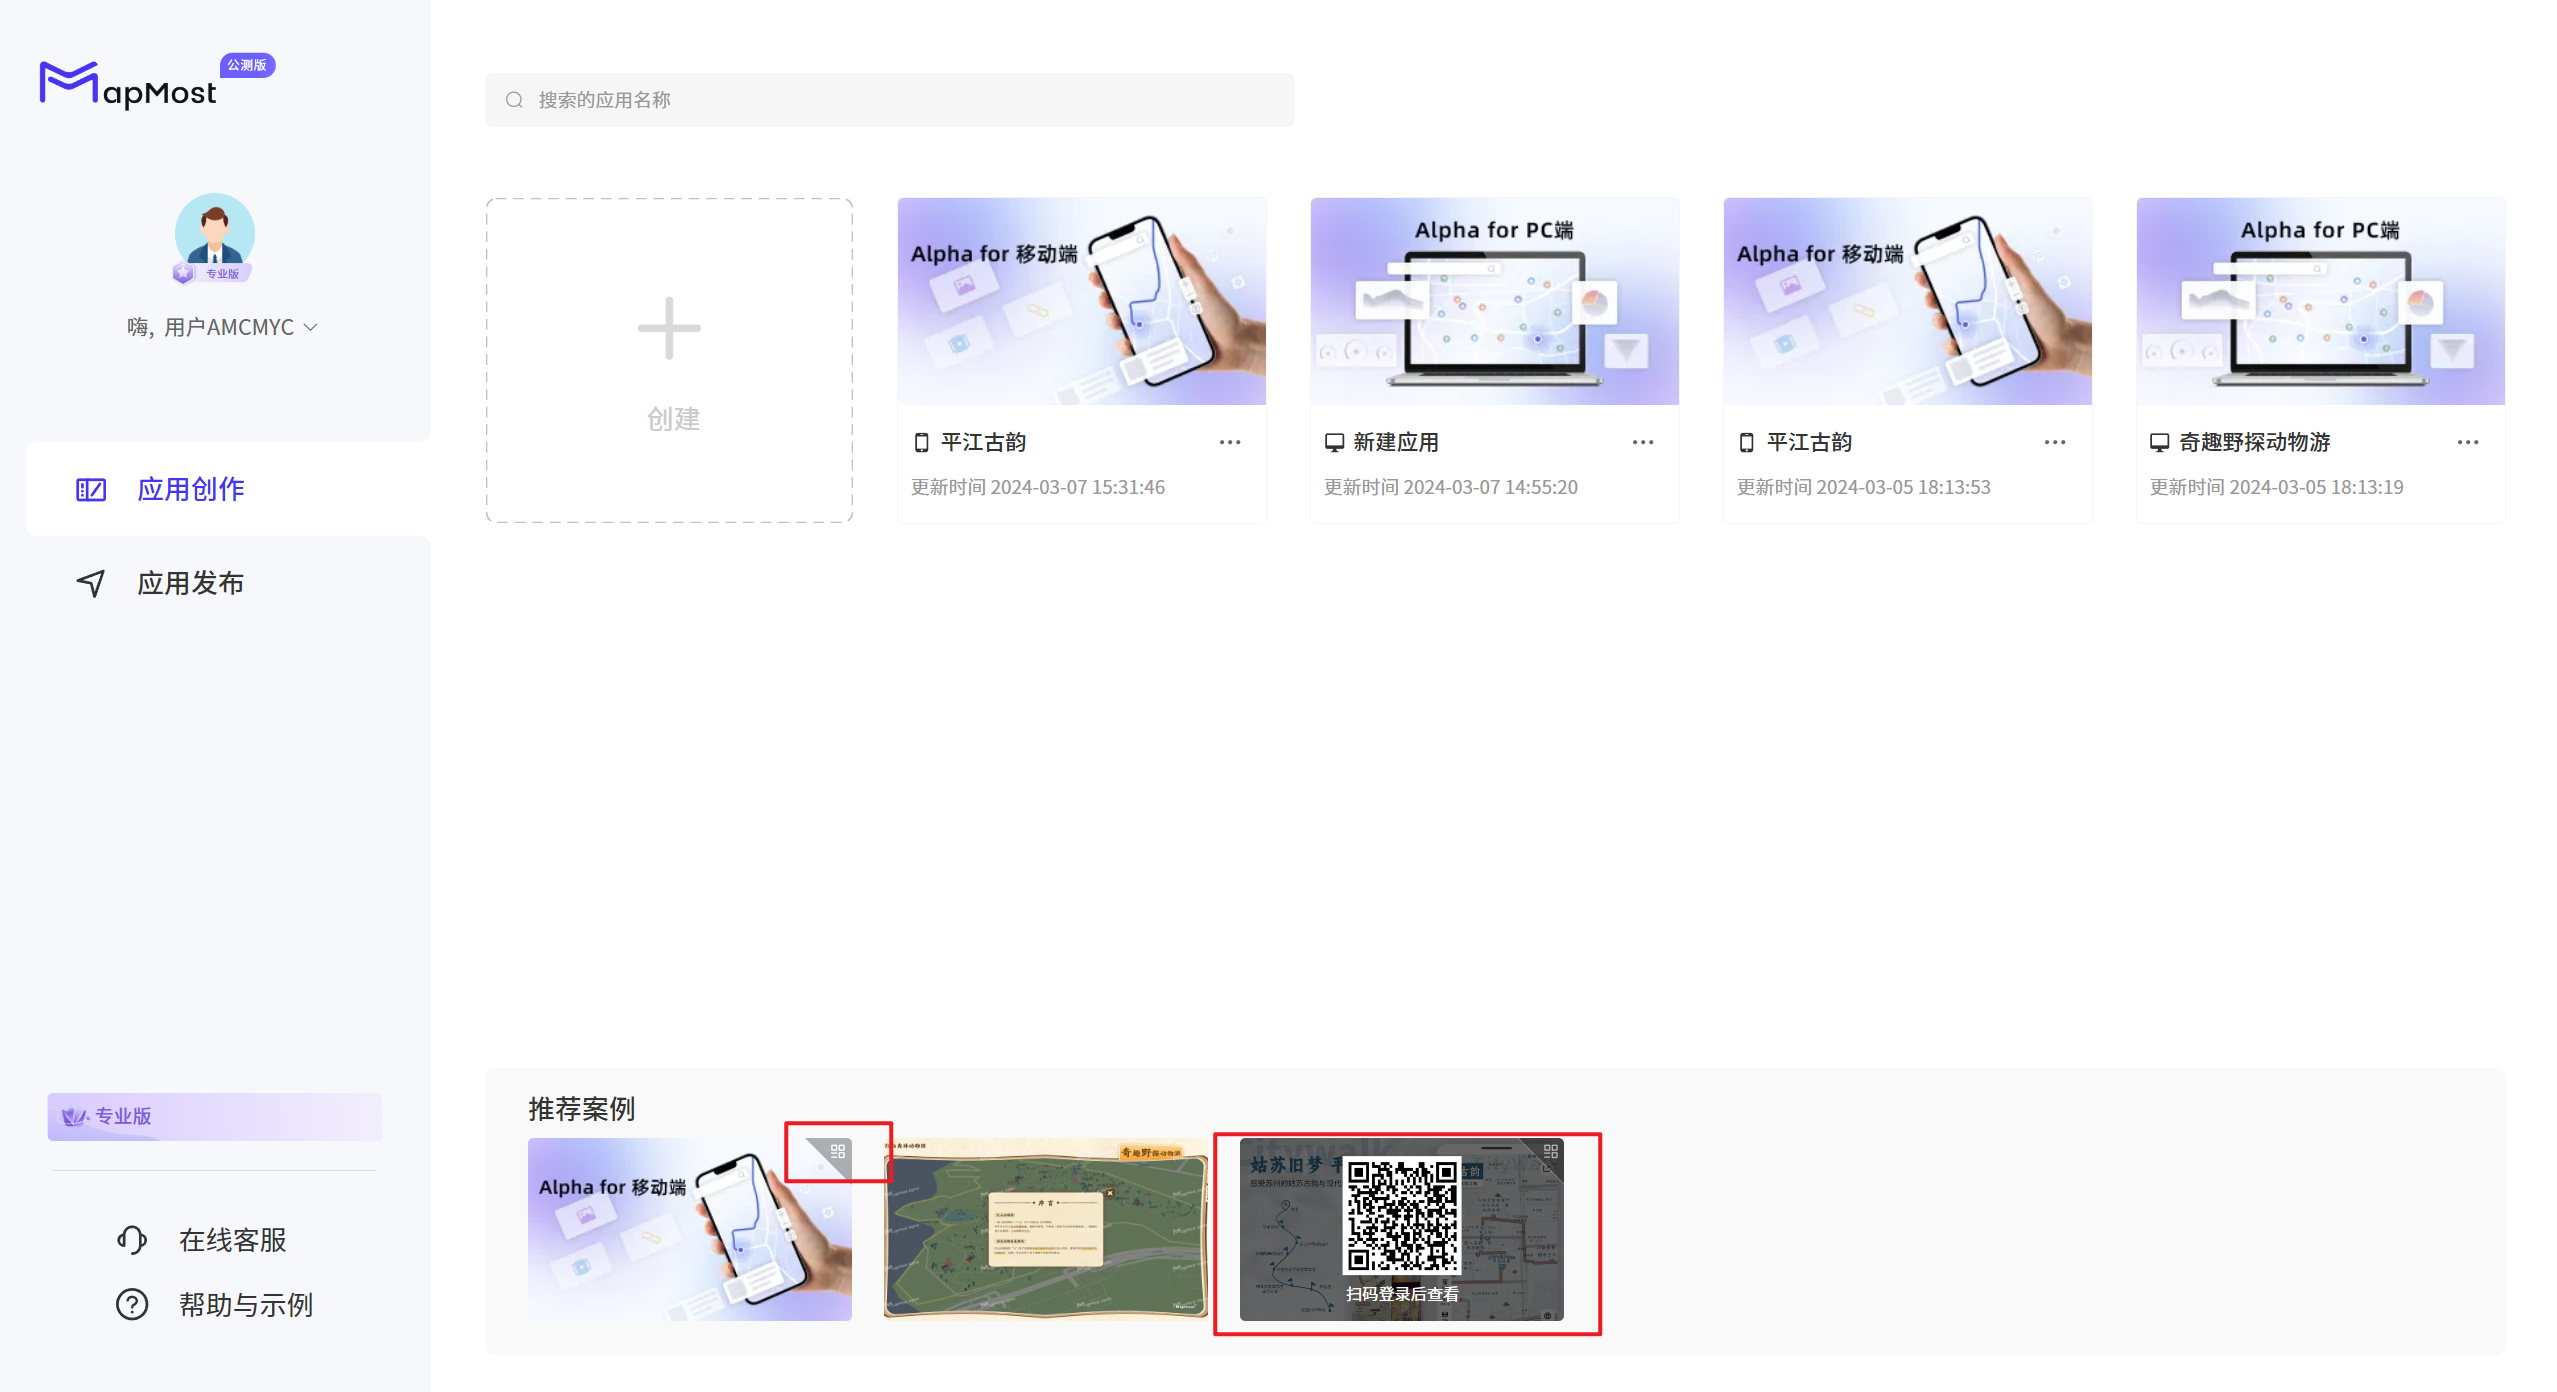Viewport: 2557px width, 1392px height.
Task: Open more options for 平江古韵 updated 18:13:53
Action: point(2055,442)
